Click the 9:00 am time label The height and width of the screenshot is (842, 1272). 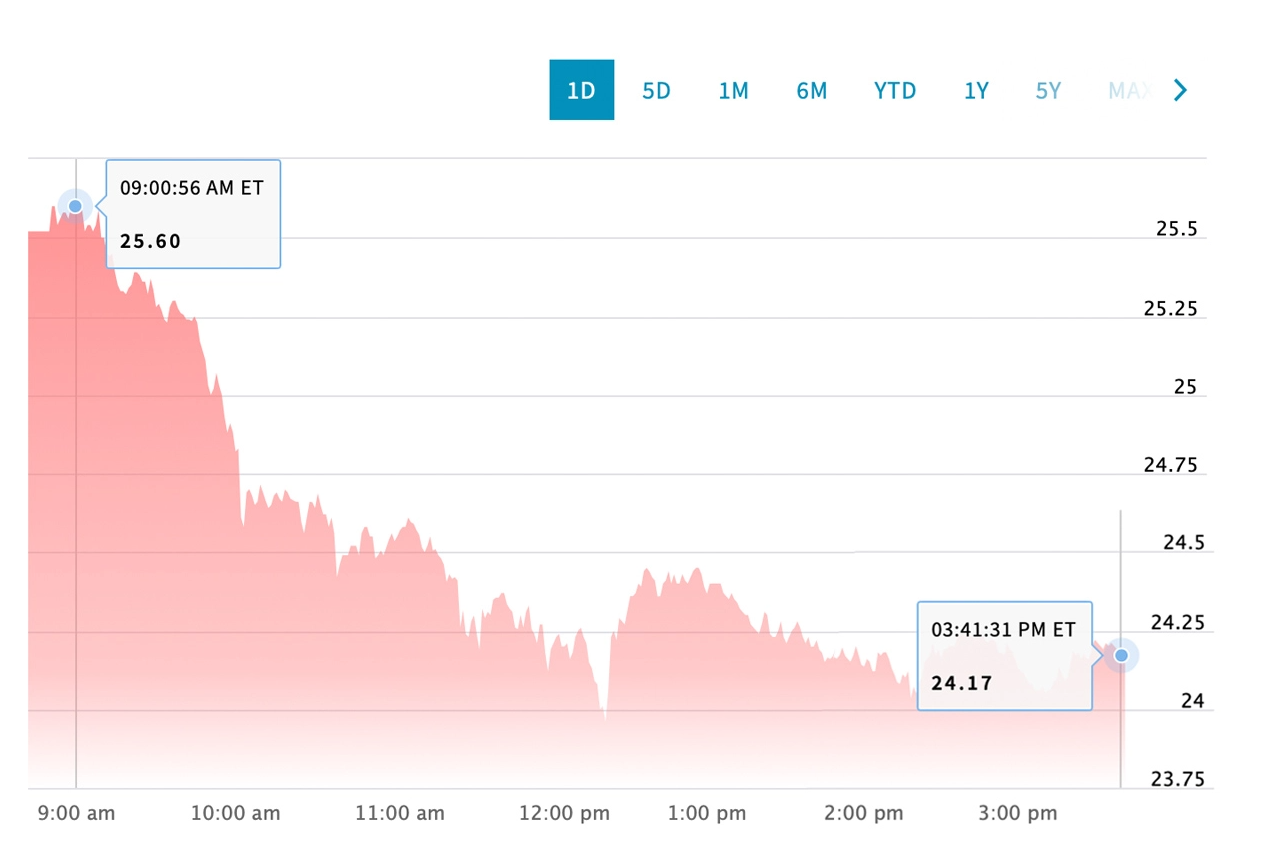click(x=75, y=813)
